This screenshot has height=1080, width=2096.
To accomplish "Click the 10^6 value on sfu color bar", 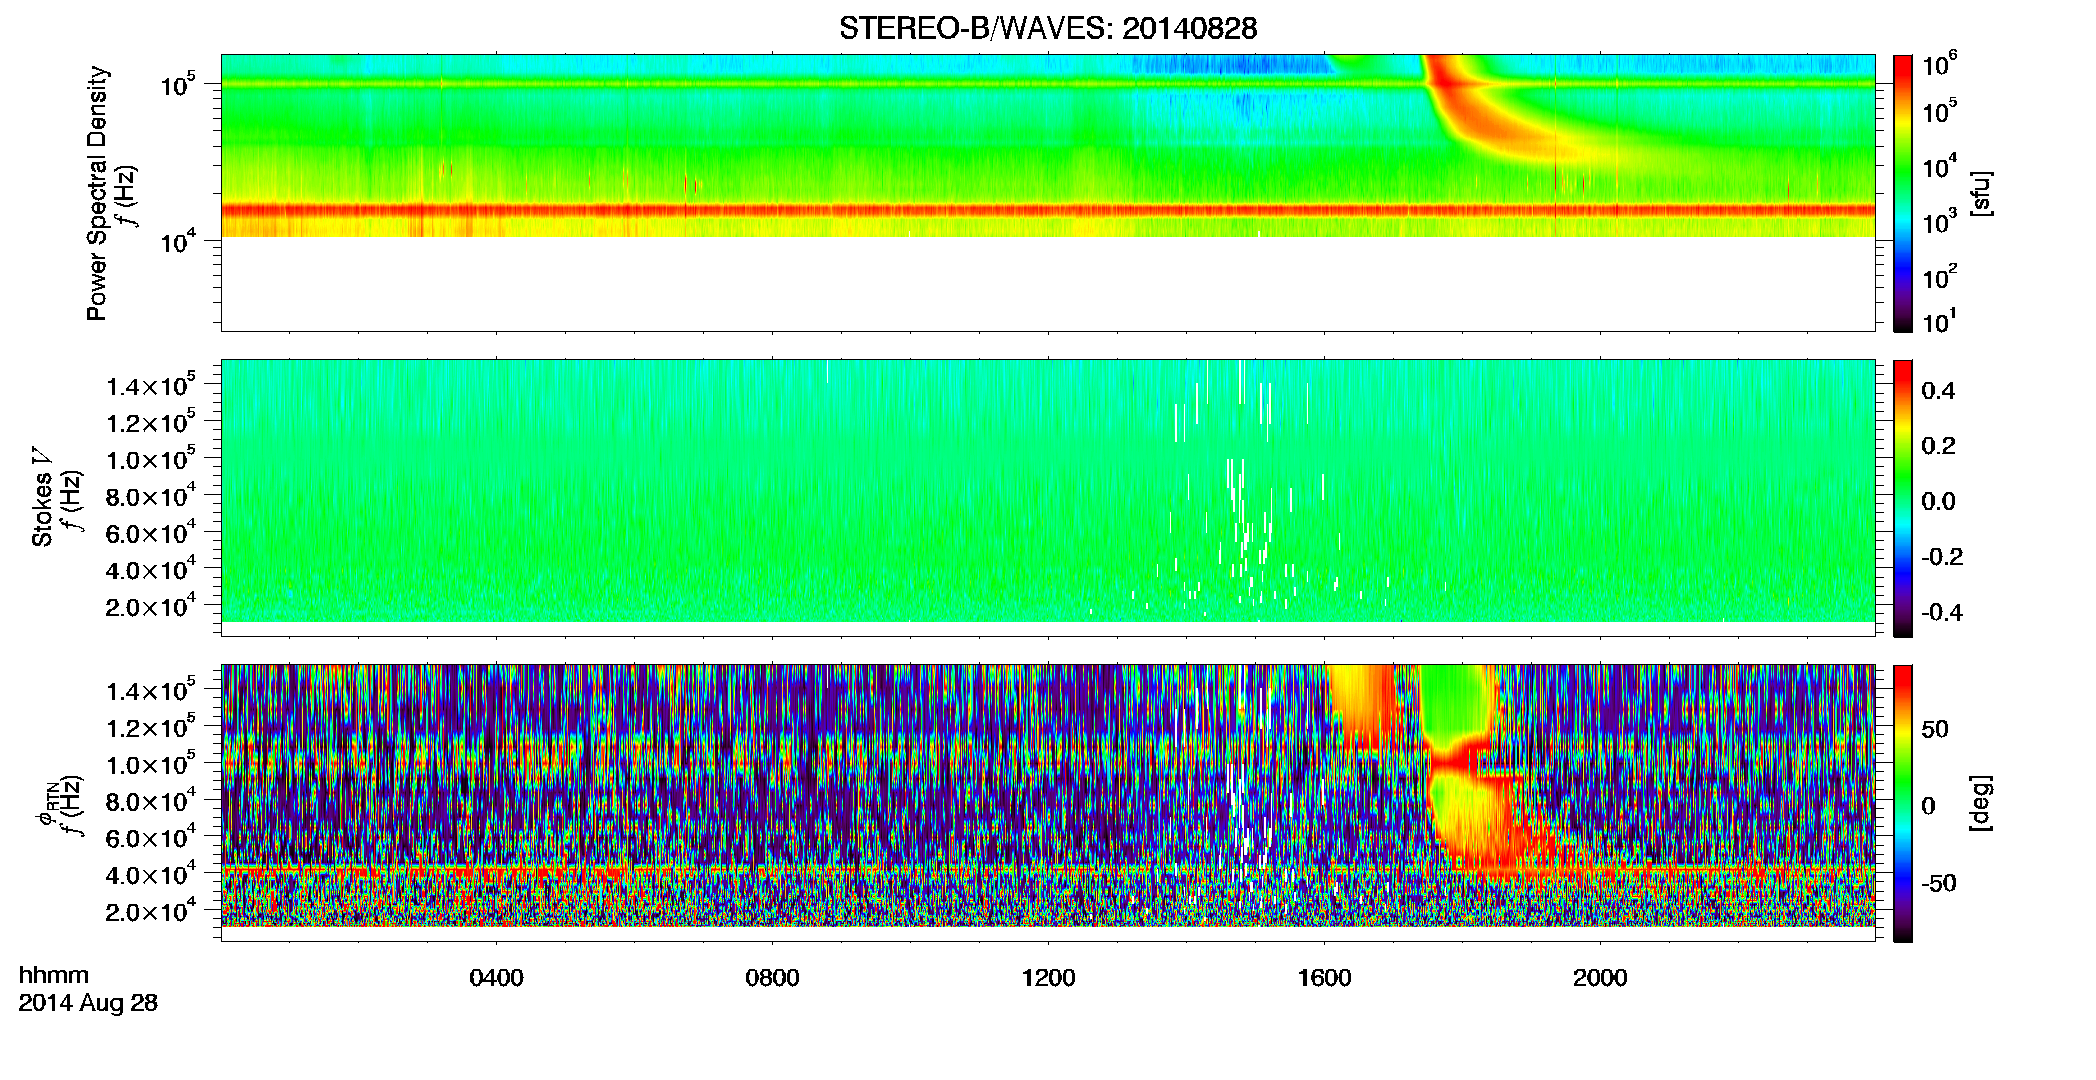I will [1940, 64].
